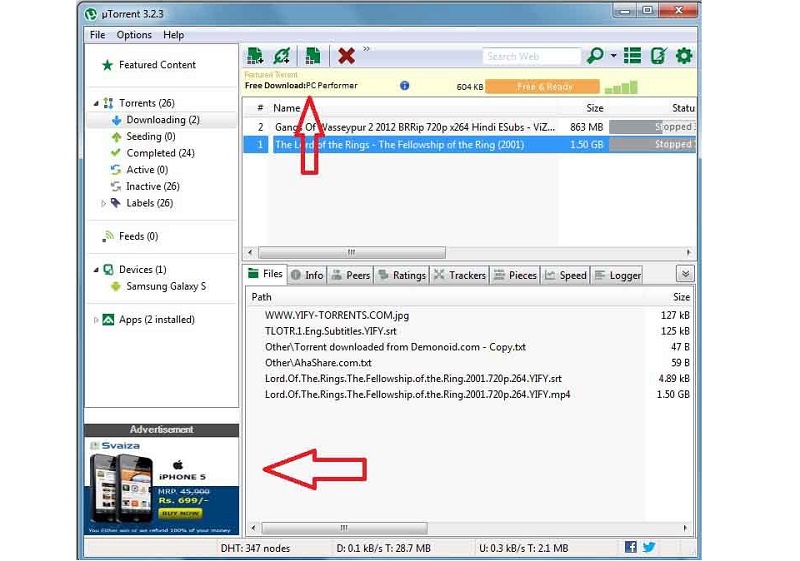800x561 pixels.
Task: Collapse the Torrents (26) tree node
Action: tap(96, 103)
